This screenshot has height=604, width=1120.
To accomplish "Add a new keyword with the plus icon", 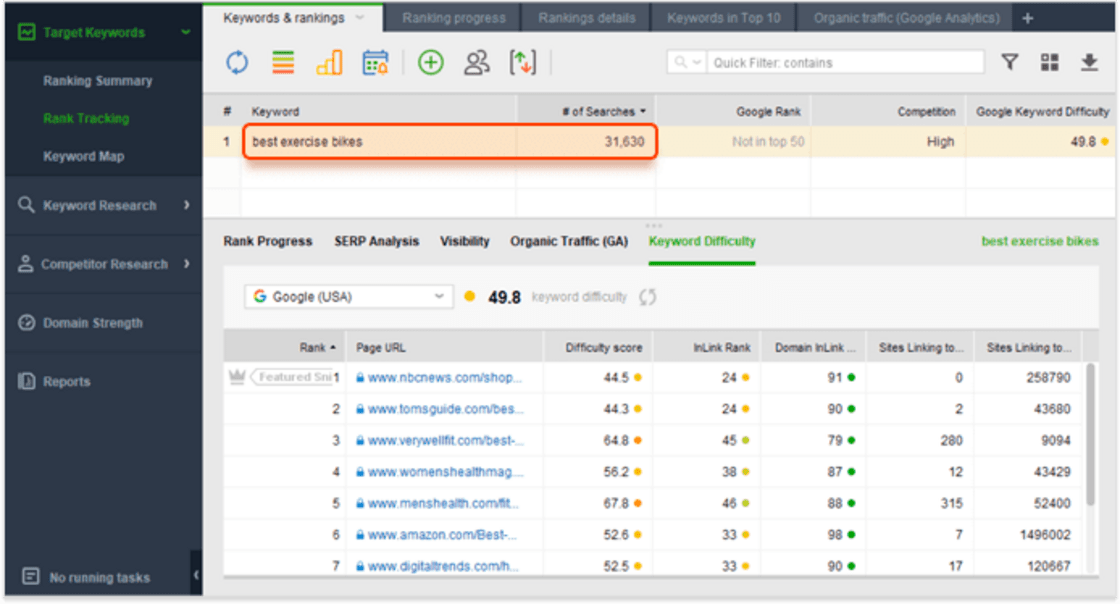I will pyautogui.click(x=430, y=62).
